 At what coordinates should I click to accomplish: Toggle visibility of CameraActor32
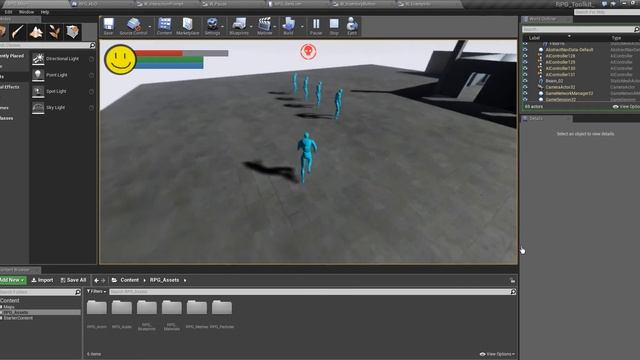point(525,87)
